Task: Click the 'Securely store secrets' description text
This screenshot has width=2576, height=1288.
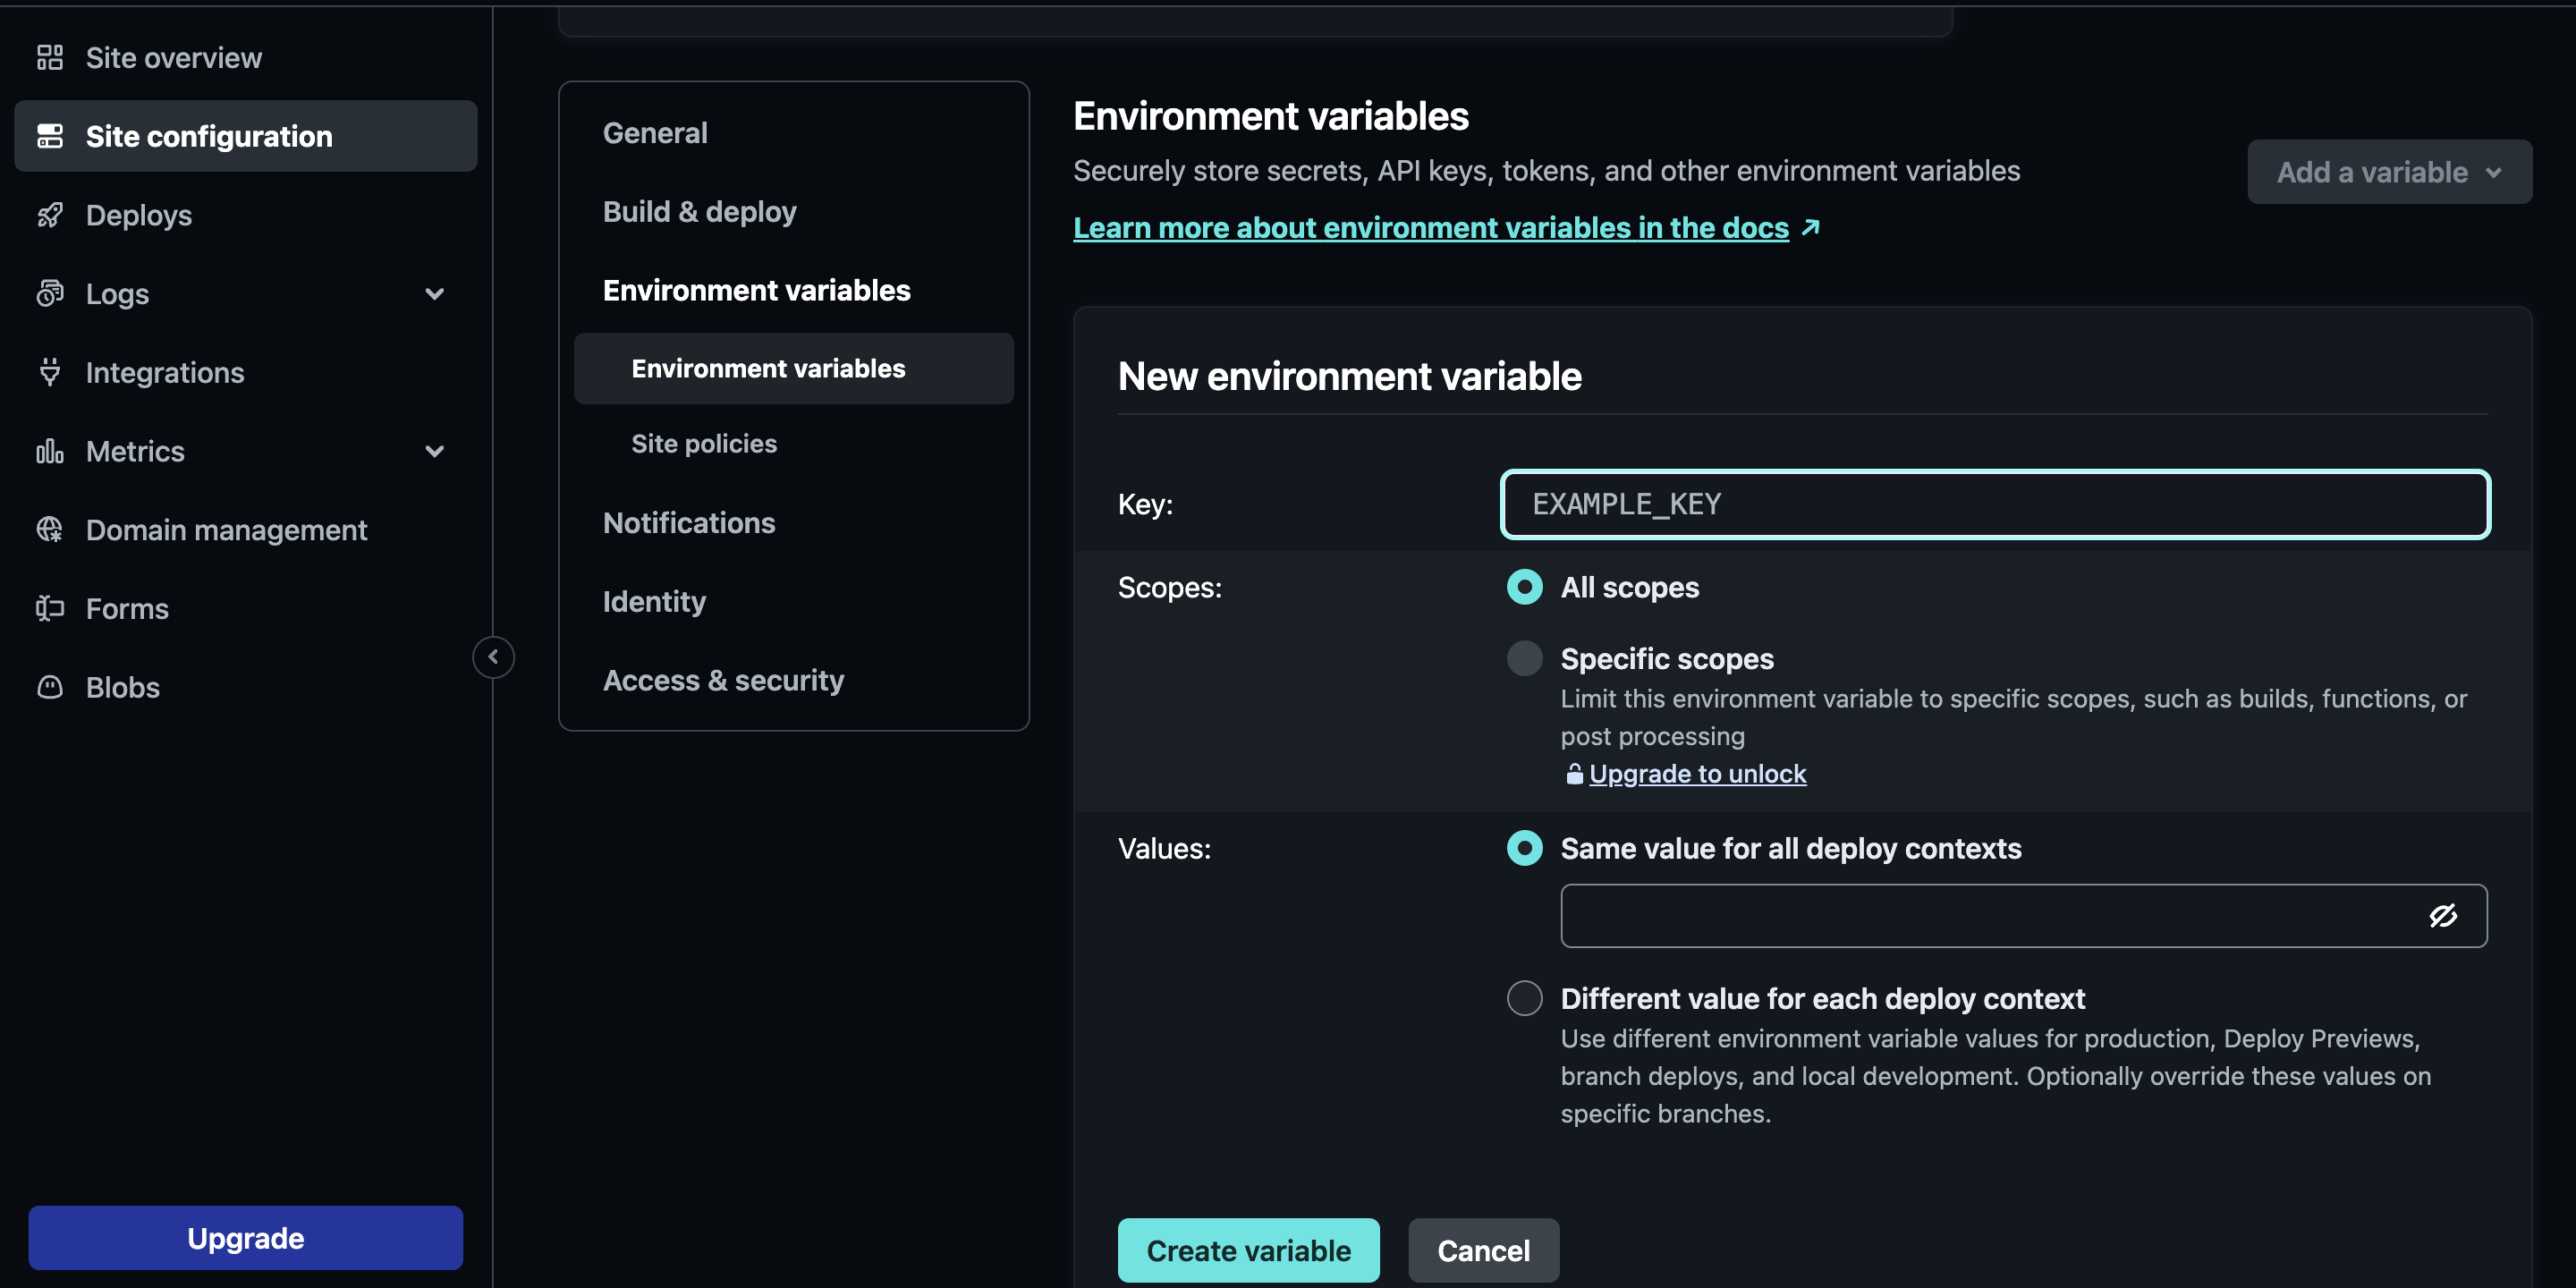Action: coord(1547,171)
